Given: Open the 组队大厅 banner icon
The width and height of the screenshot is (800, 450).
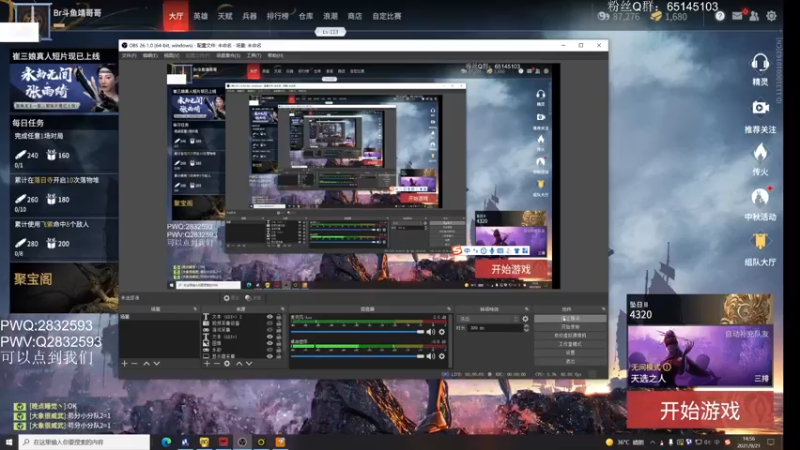Looking at the screenshot, I should coord(760,241).
